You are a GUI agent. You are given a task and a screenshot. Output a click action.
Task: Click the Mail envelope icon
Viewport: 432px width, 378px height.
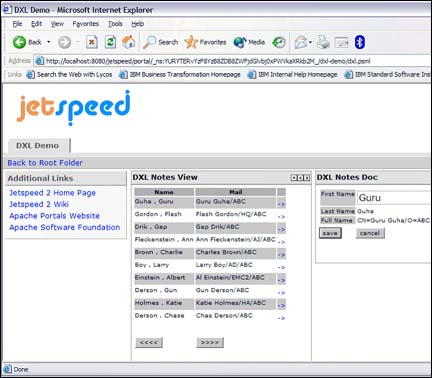[301, 42]
